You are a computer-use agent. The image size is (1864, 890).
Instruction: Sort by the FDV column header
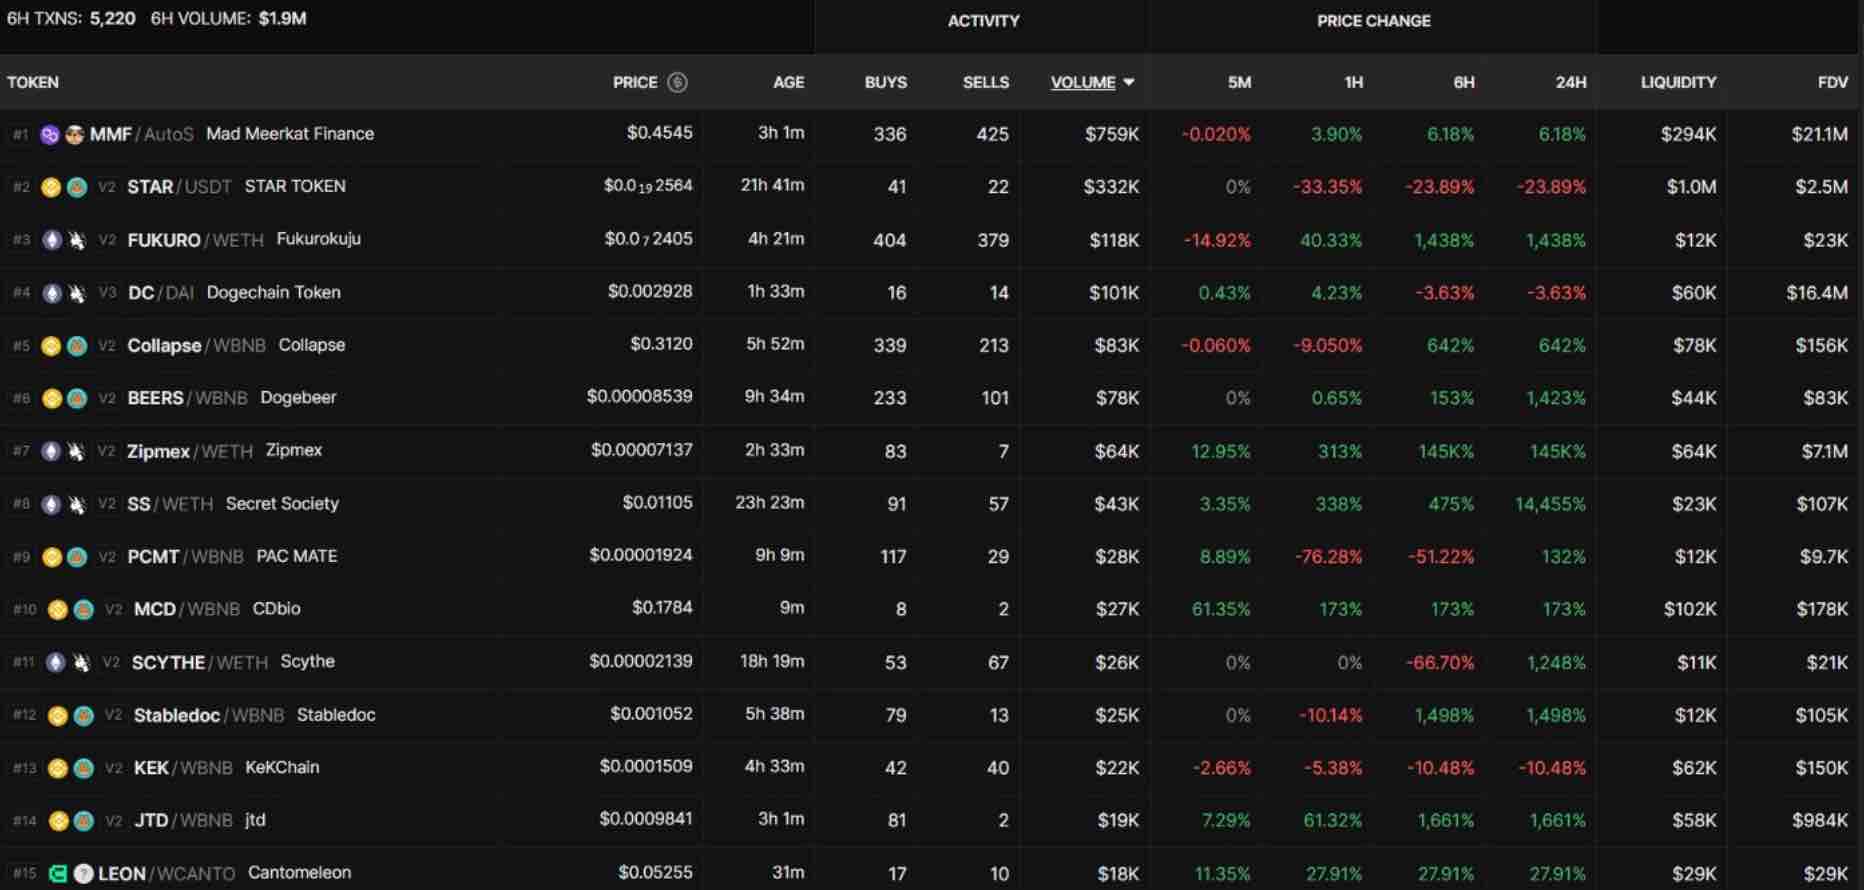pos(1833,82)
